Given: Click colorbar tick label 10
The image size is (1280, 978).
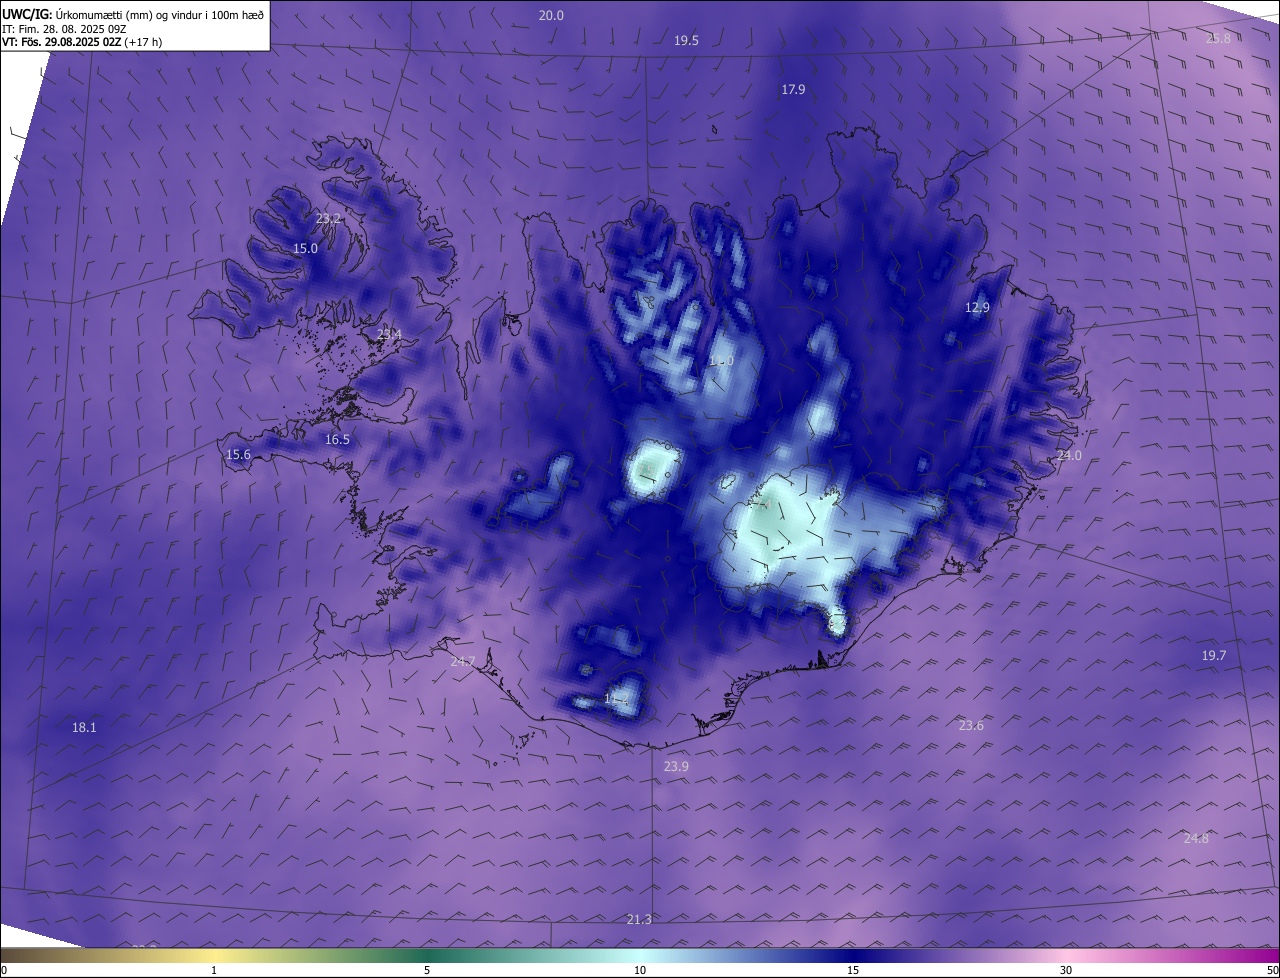Looking at the screenshot, I should [x=640, y=970].
